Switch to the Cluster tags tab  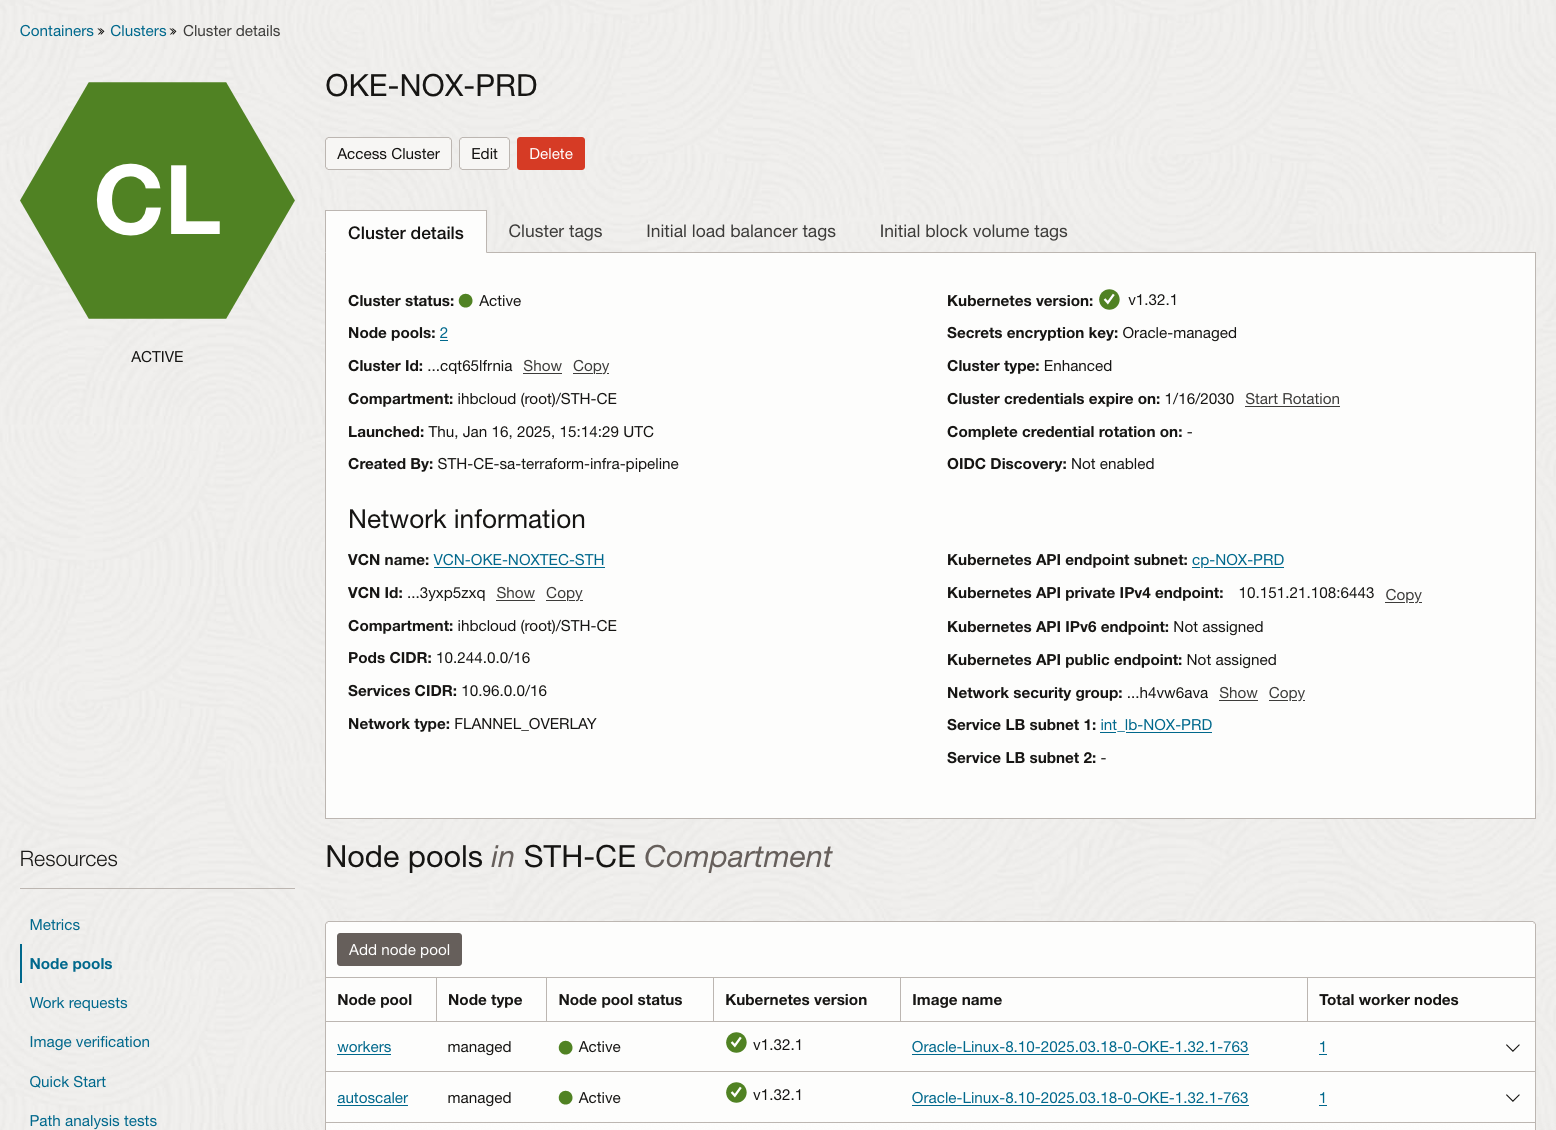[x=555, y=231]
